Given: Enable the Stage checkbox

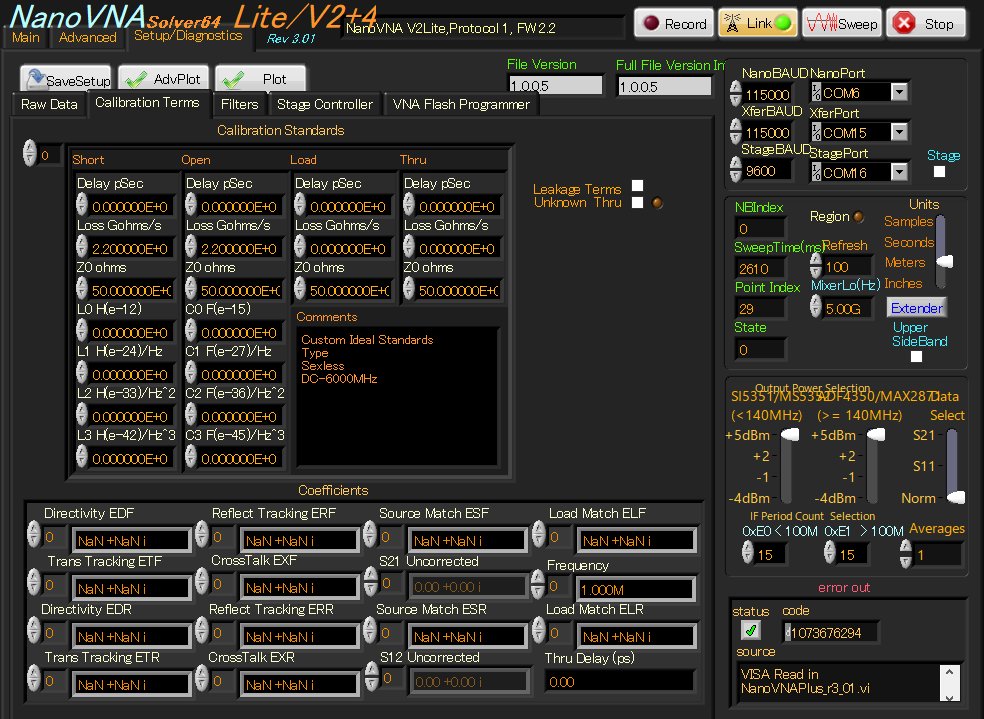Looking at the screenshot, I should (x=938, y=171).
